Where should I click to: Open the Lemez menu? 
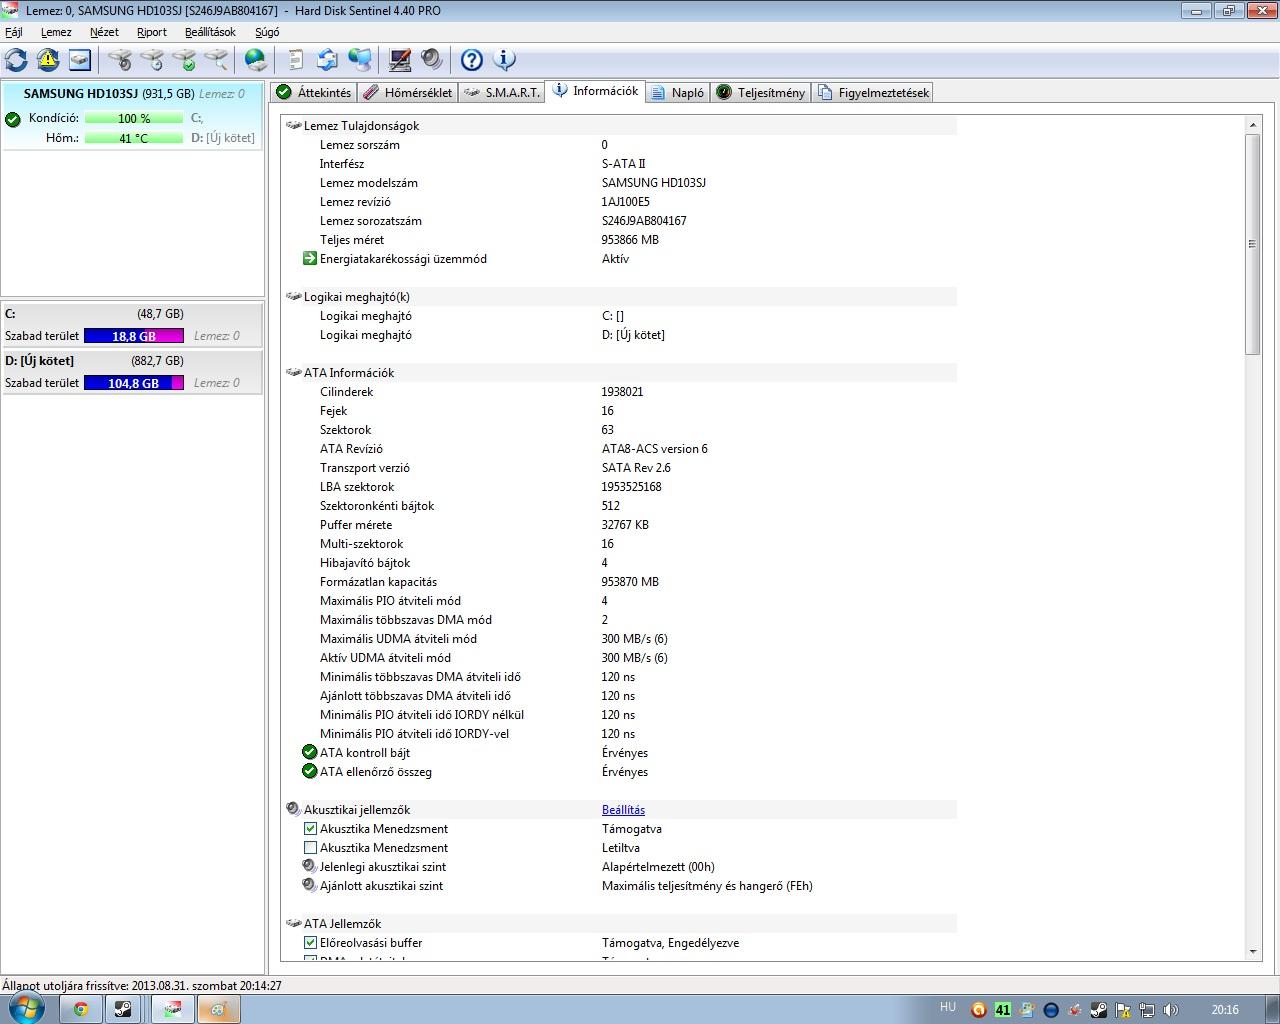(x=56, y=32)
